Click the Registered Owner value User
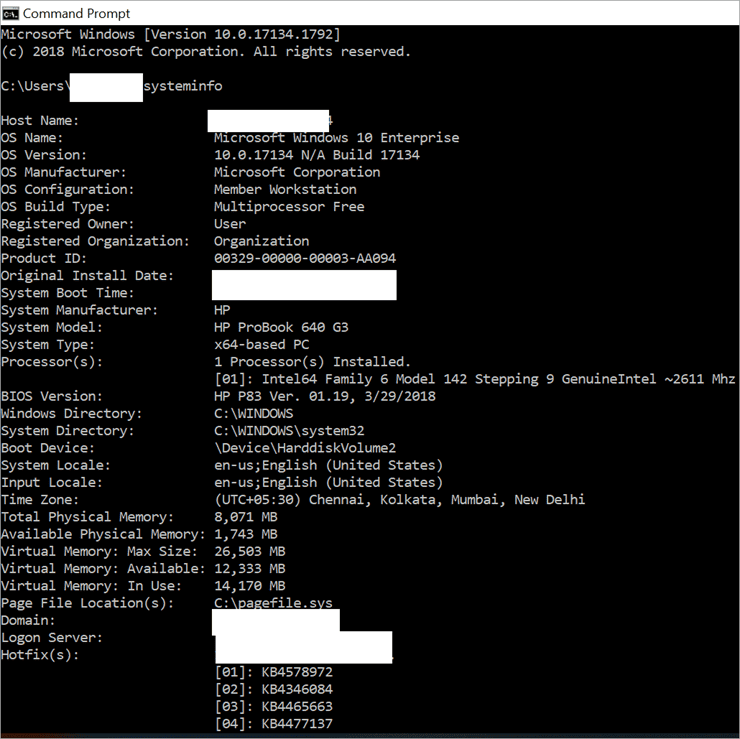This screenshot has height=739, width=740. pyautogui.click(x=230, y=224)
